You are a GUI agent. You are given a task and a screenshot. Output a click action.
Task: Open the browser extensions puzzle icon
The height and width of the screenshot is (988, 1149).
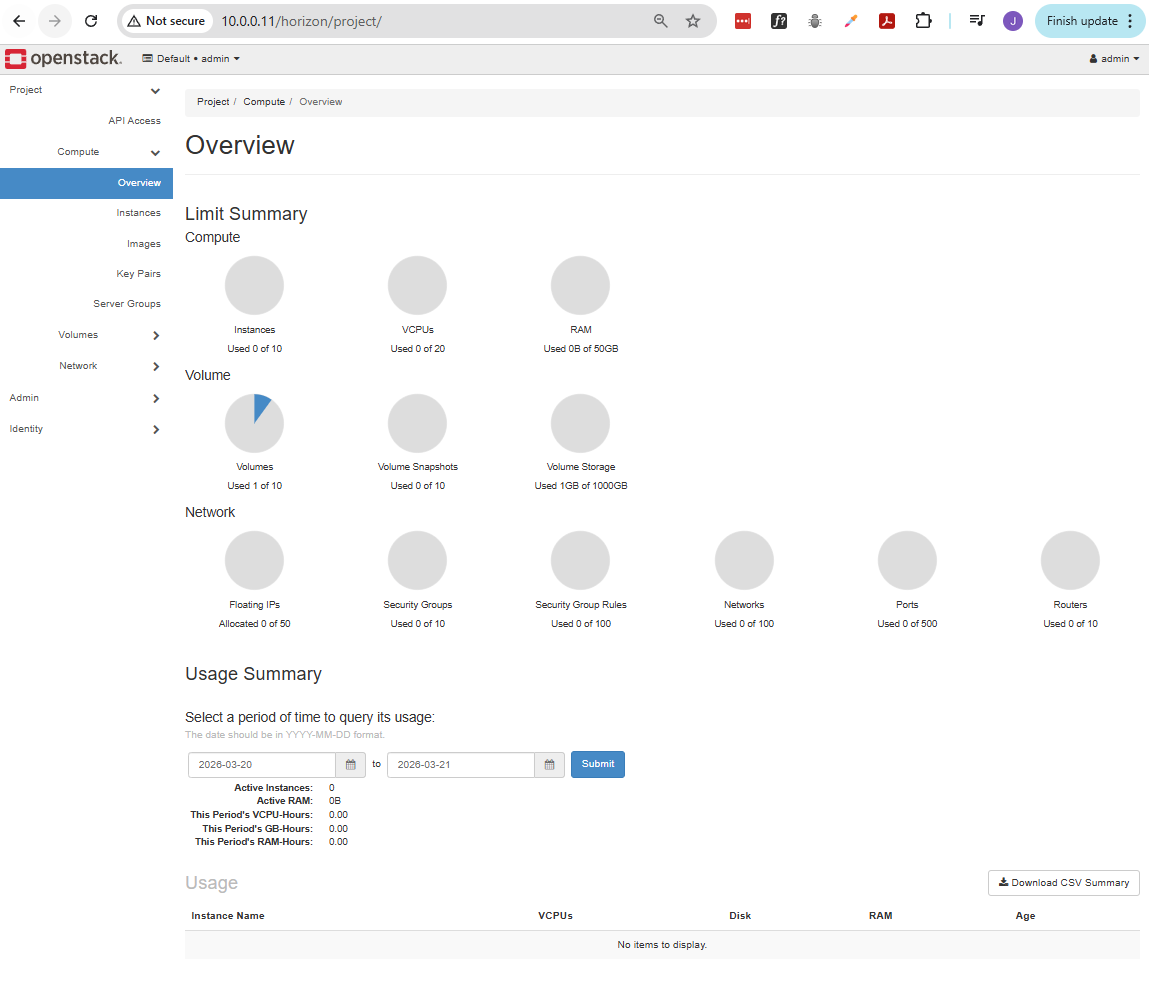[923, 21]
